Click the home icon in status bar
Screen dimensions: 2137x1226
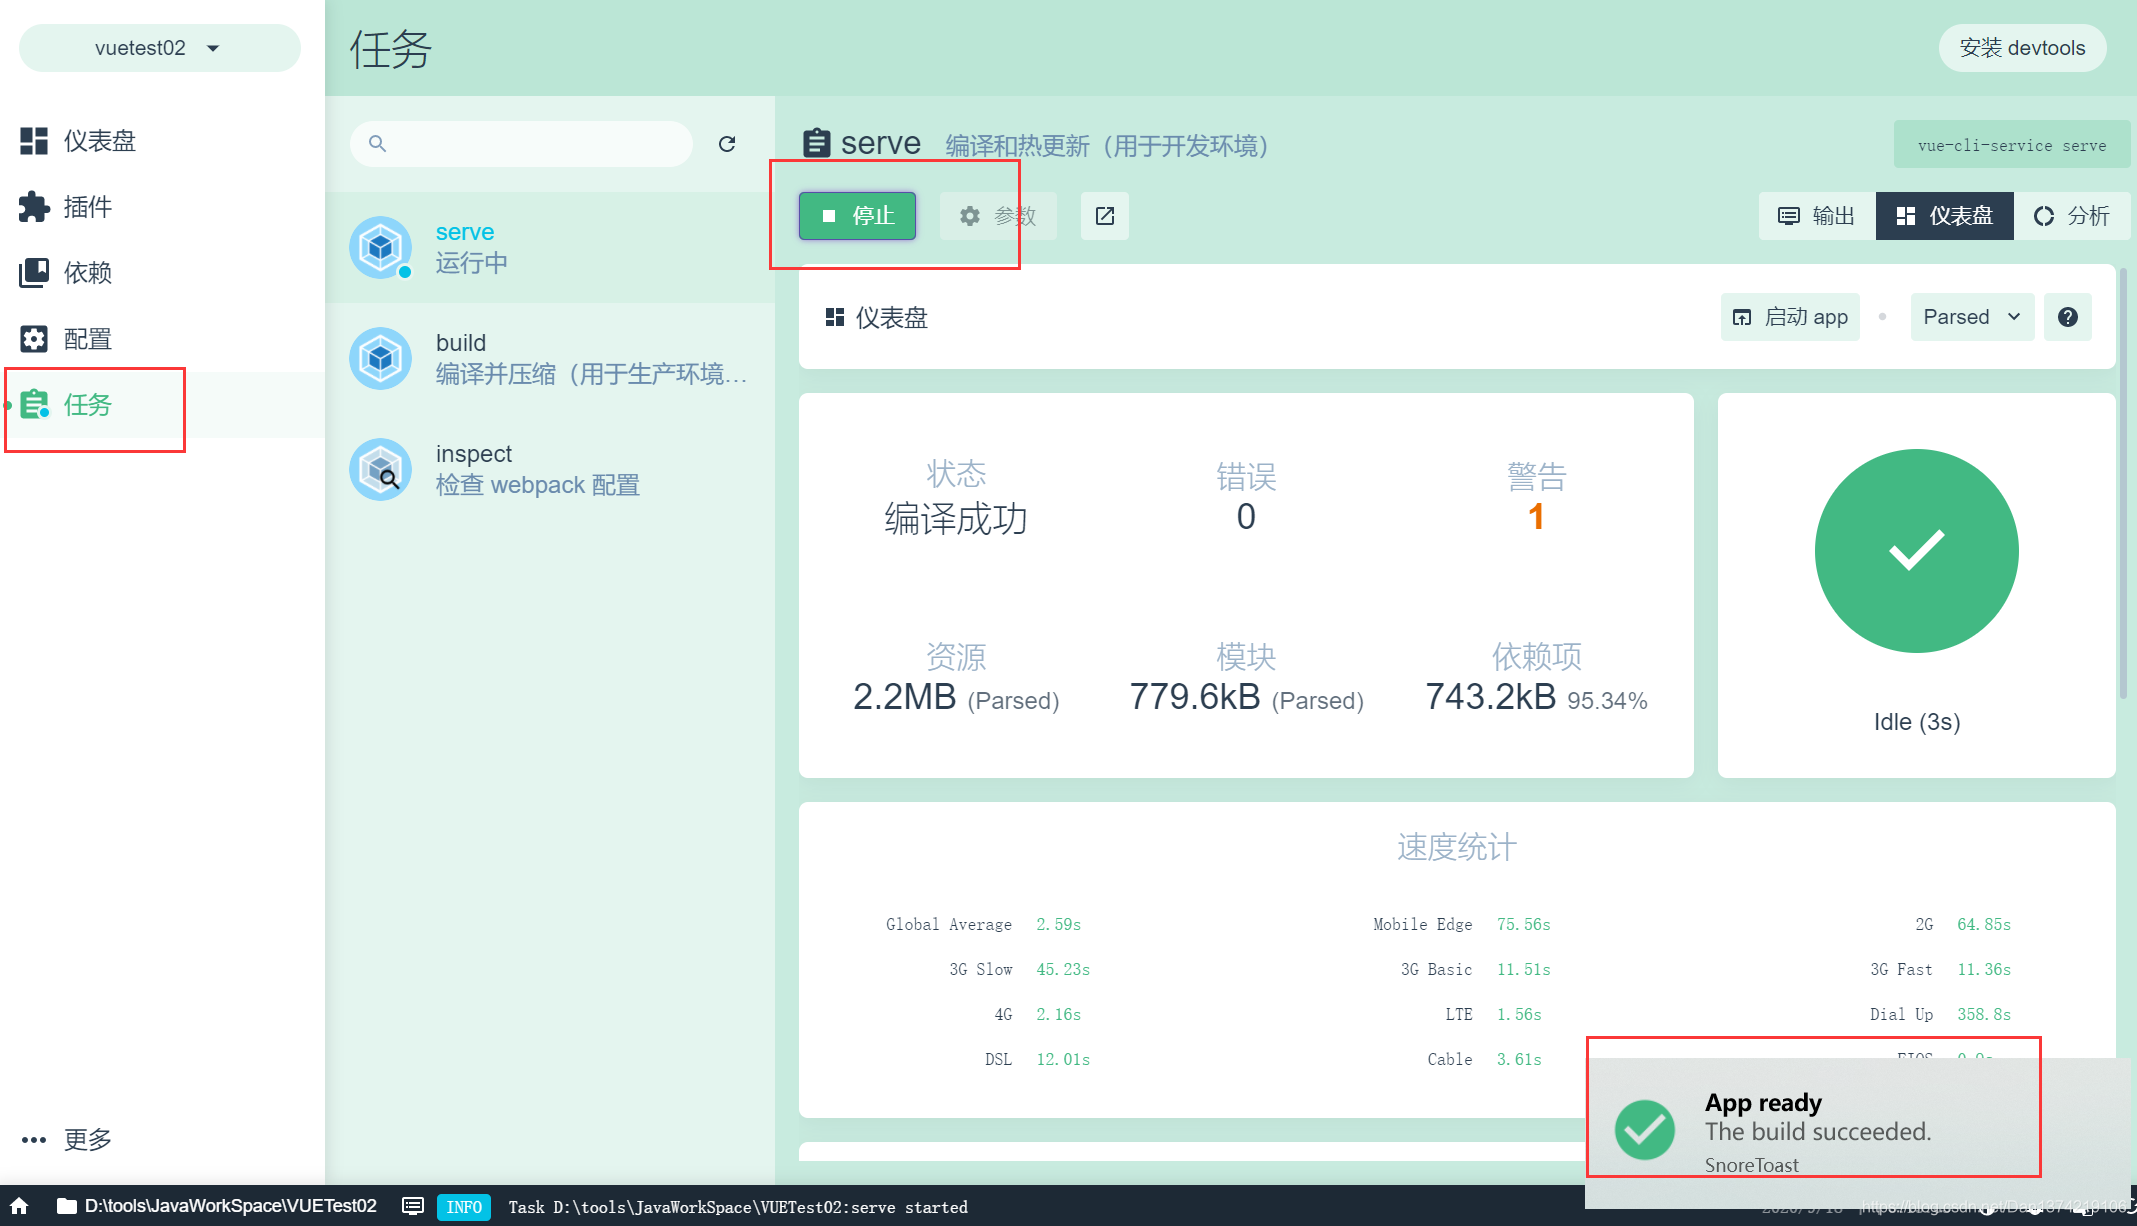19,1206
